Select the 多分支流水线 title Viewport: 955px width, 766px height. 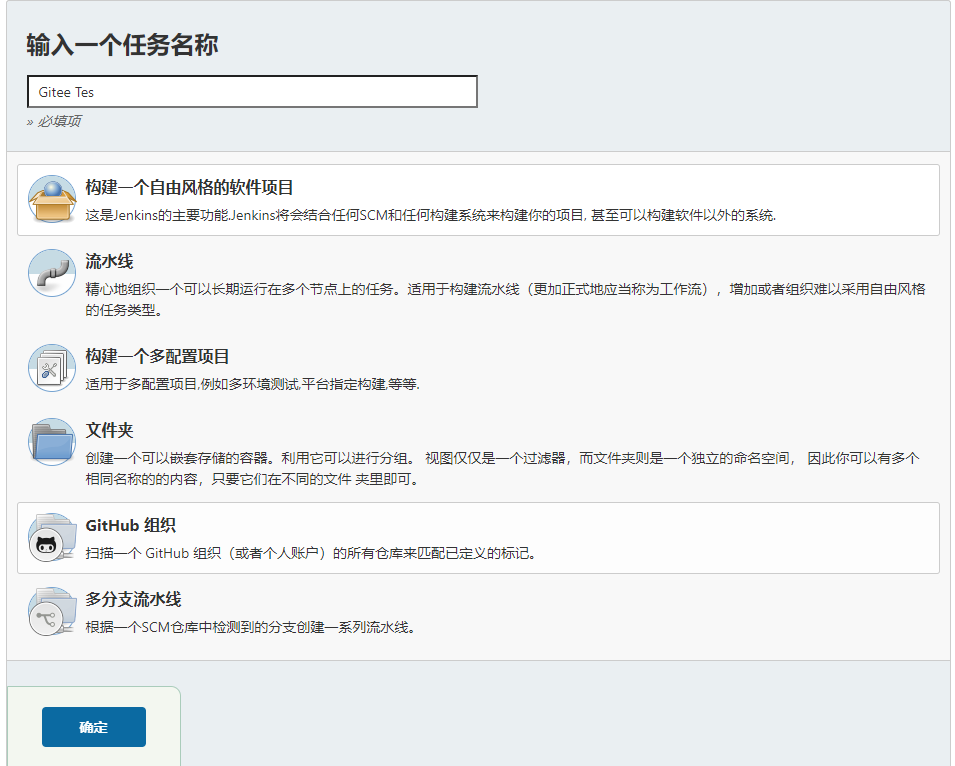click(x=133, y=600)
